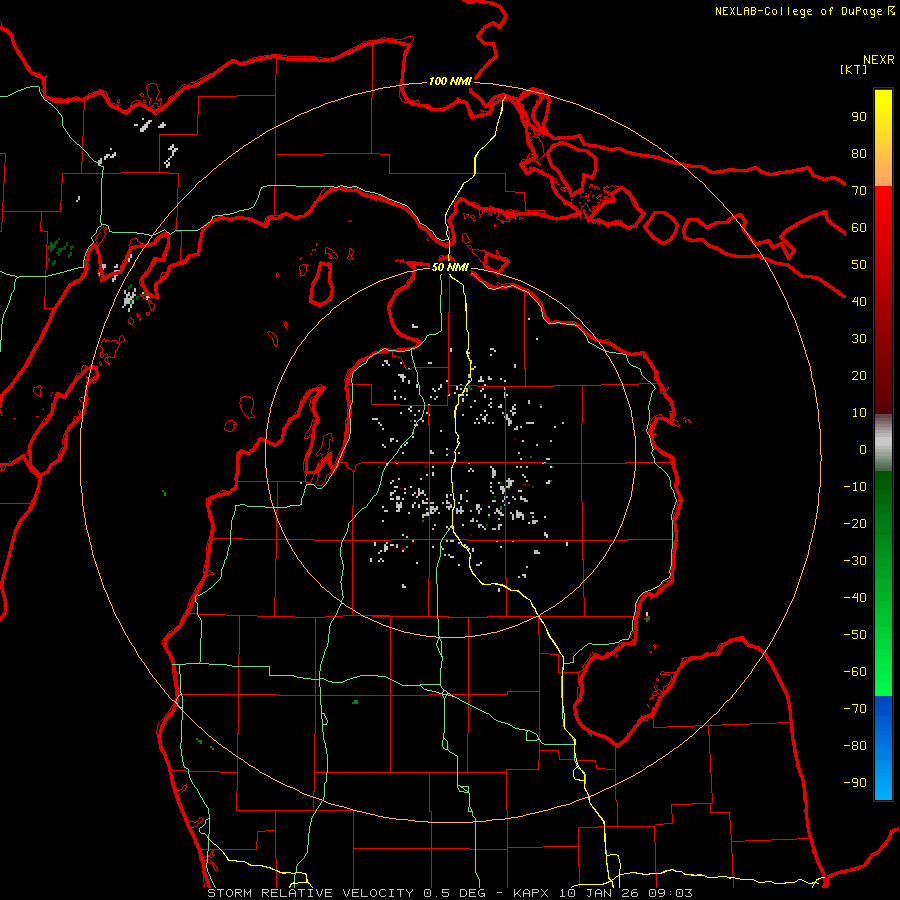Click the -60 value on the velocity scale
This screenshot has height=900, width=900.
[x=855, y=672]
